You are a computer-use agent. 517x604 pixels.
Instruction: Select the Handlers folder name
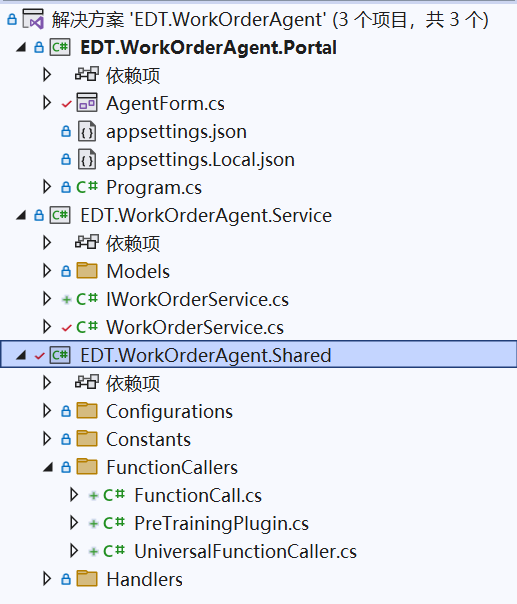pos(144,579)
